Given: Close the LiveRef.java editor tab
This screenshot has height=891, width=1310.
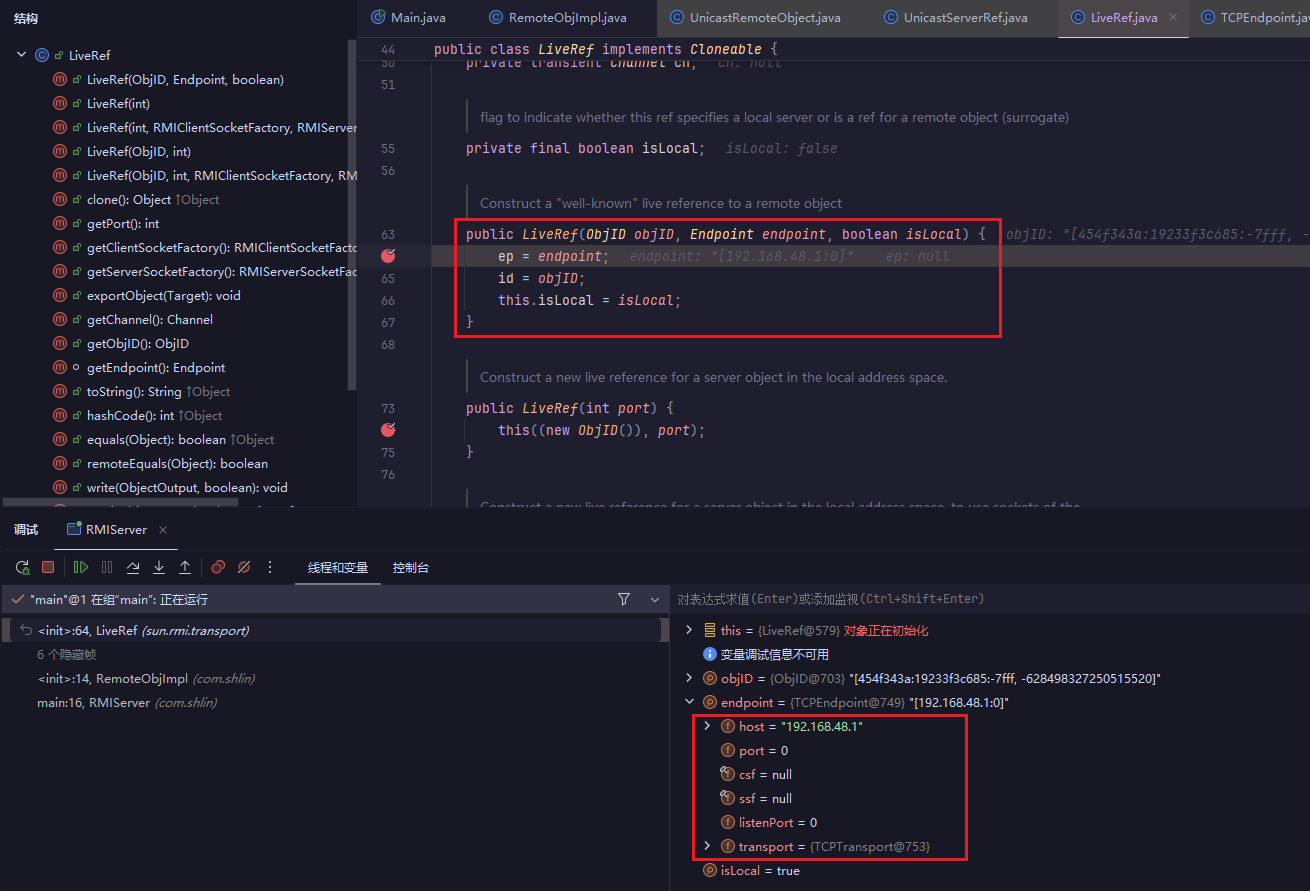Looking at the screenshot, I should coord(1173,18).
